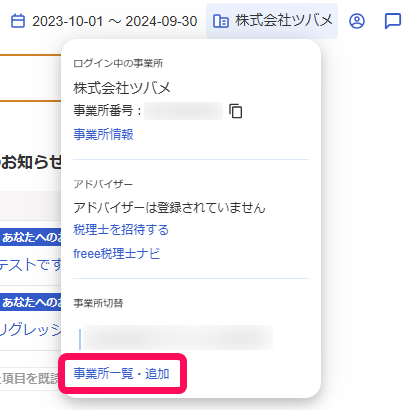This screenshot has height=410, width=411.
Task: Click the アドバイザーは登録されていません message
Action: pyautogui.click(x=169, y=208)
